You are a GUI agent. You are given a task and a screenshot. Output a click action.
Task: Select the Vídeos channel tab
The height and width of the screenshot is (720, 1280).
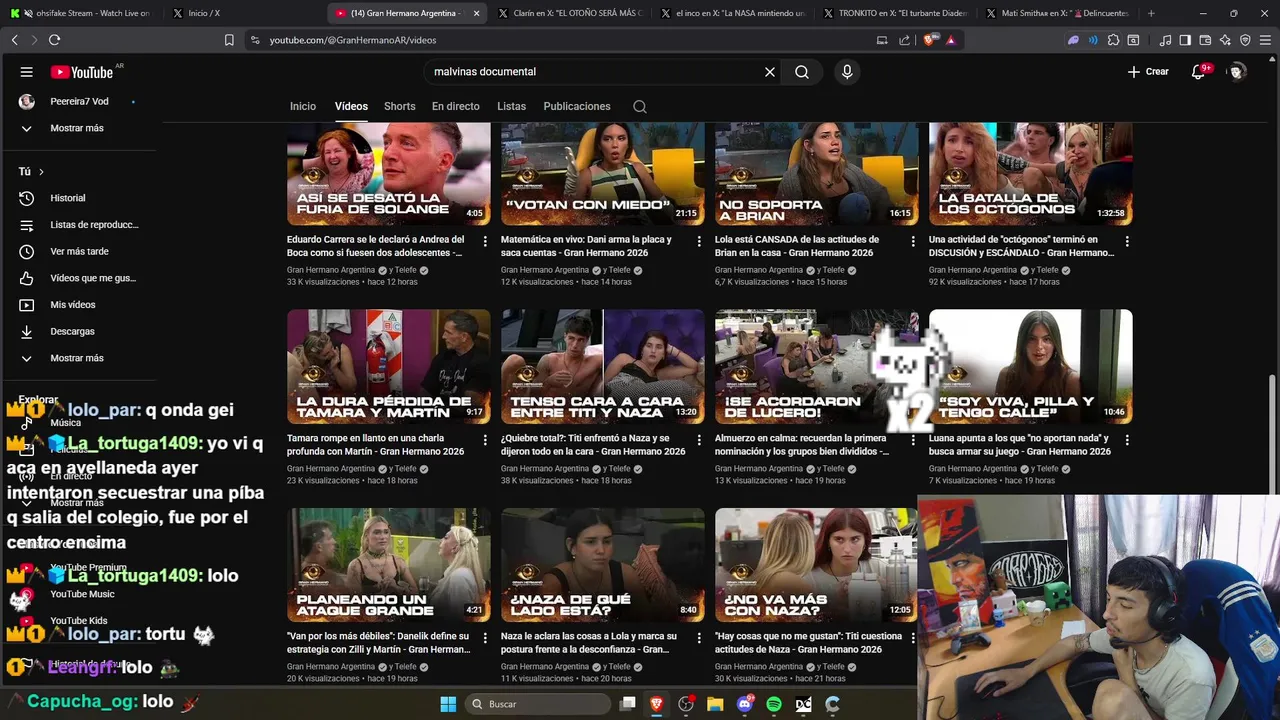351,107
